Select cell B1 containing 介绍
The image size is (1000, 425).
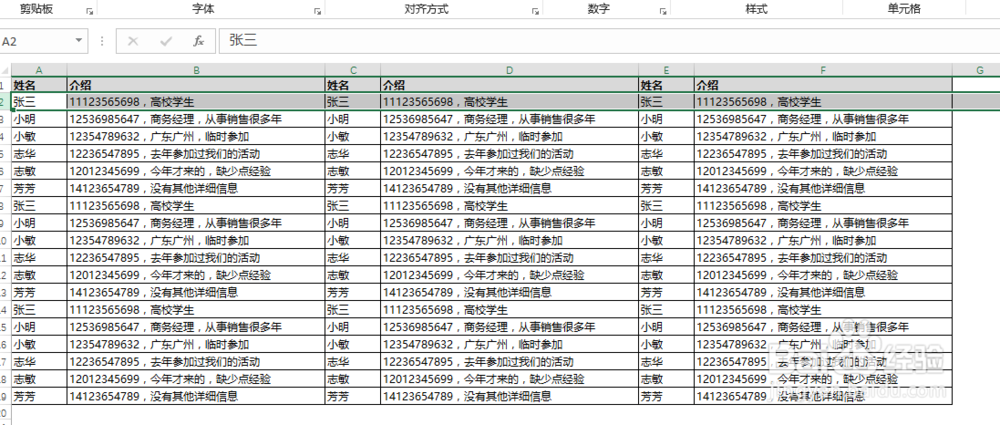tap(196, 85)
